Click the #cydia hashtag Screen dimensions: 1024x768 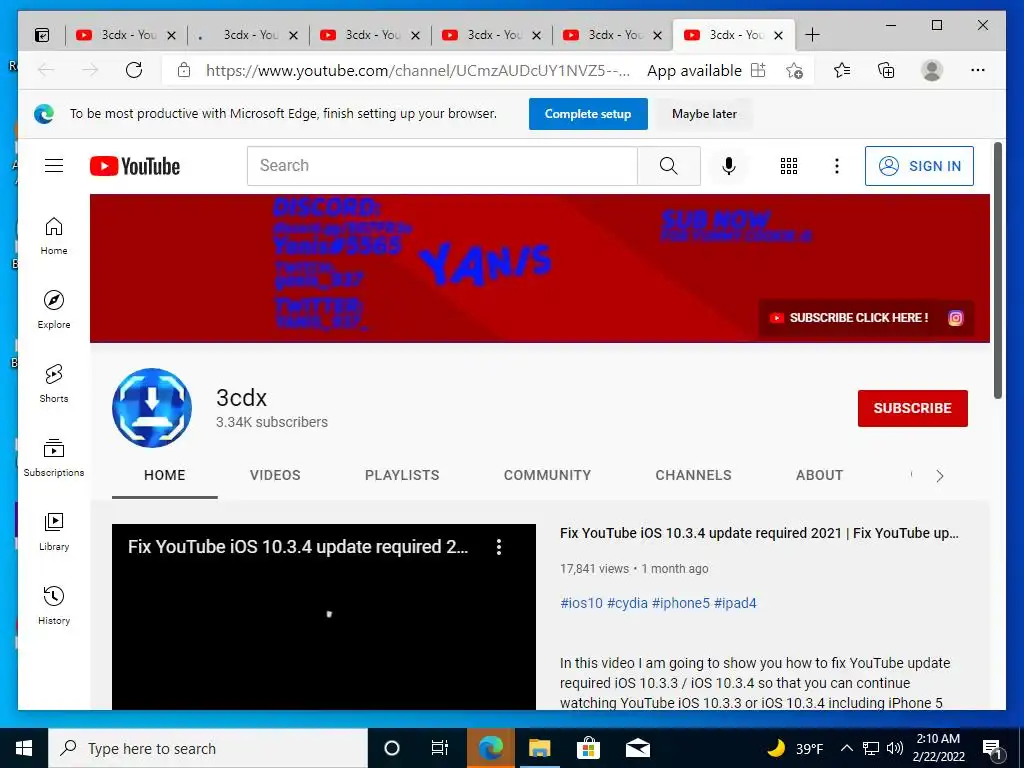pyautogui.click(x=627, y=603)
